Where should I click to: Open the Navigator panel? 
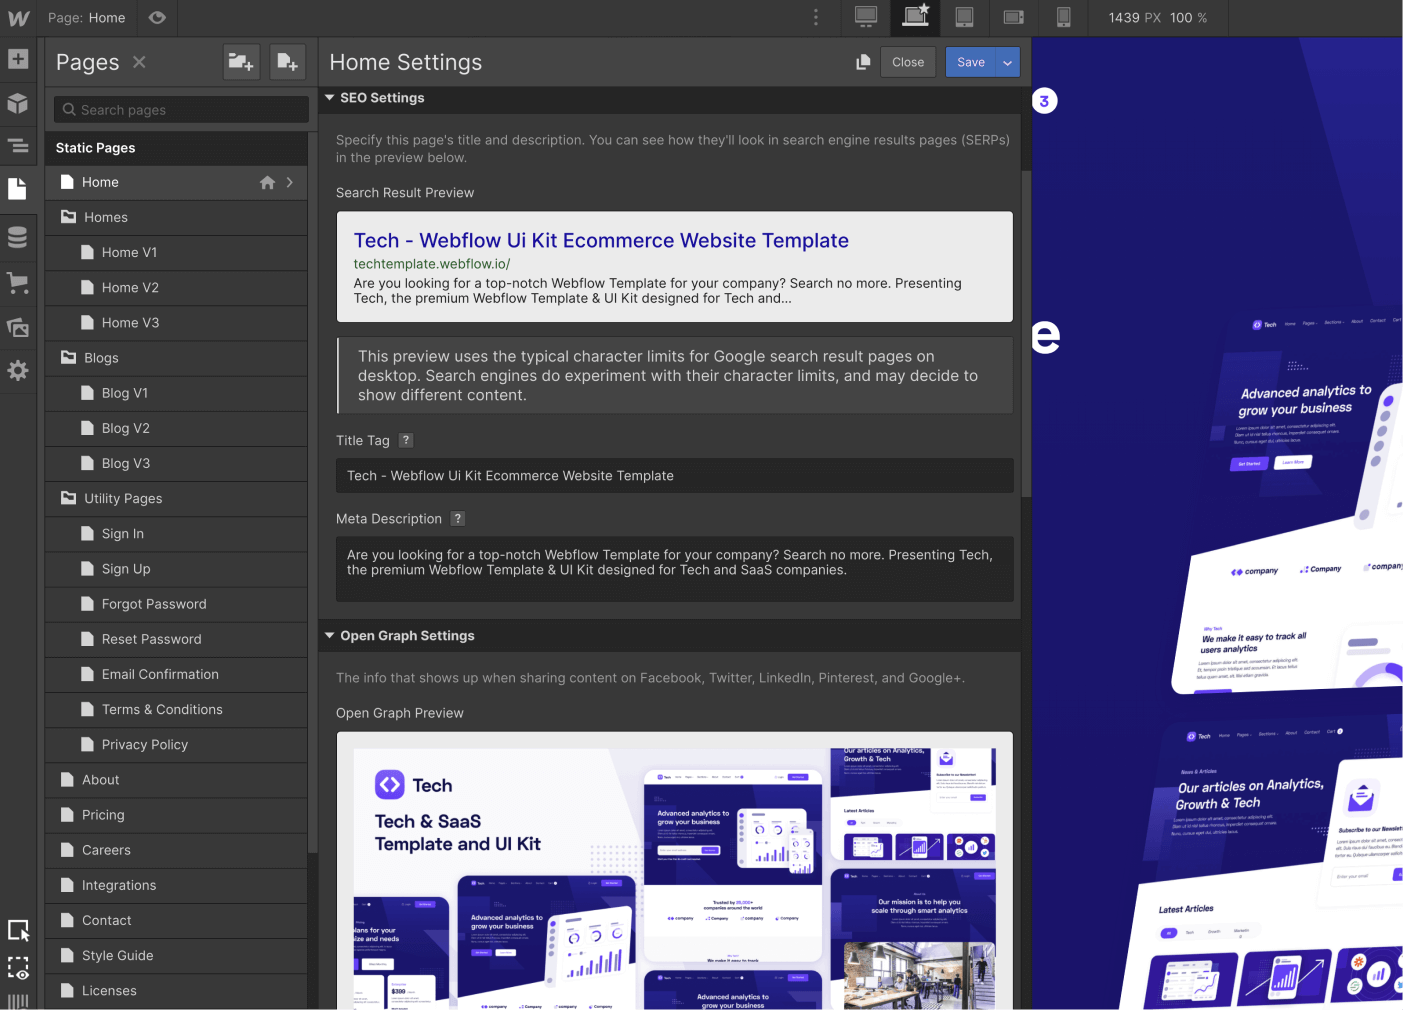(x=18, y=146)
